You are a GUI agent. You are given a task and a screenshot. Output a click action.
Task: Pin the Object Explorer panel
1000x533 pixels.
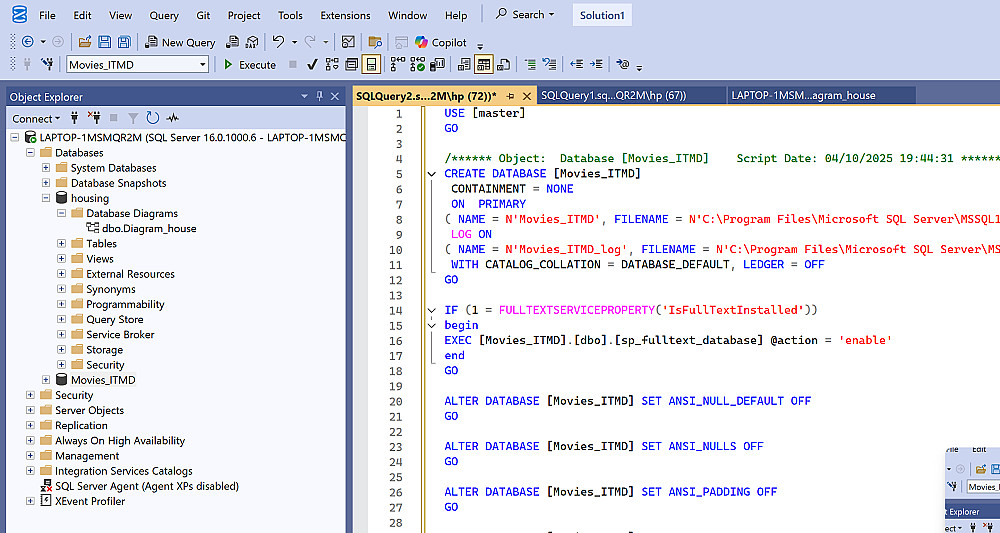click(320, 96)
